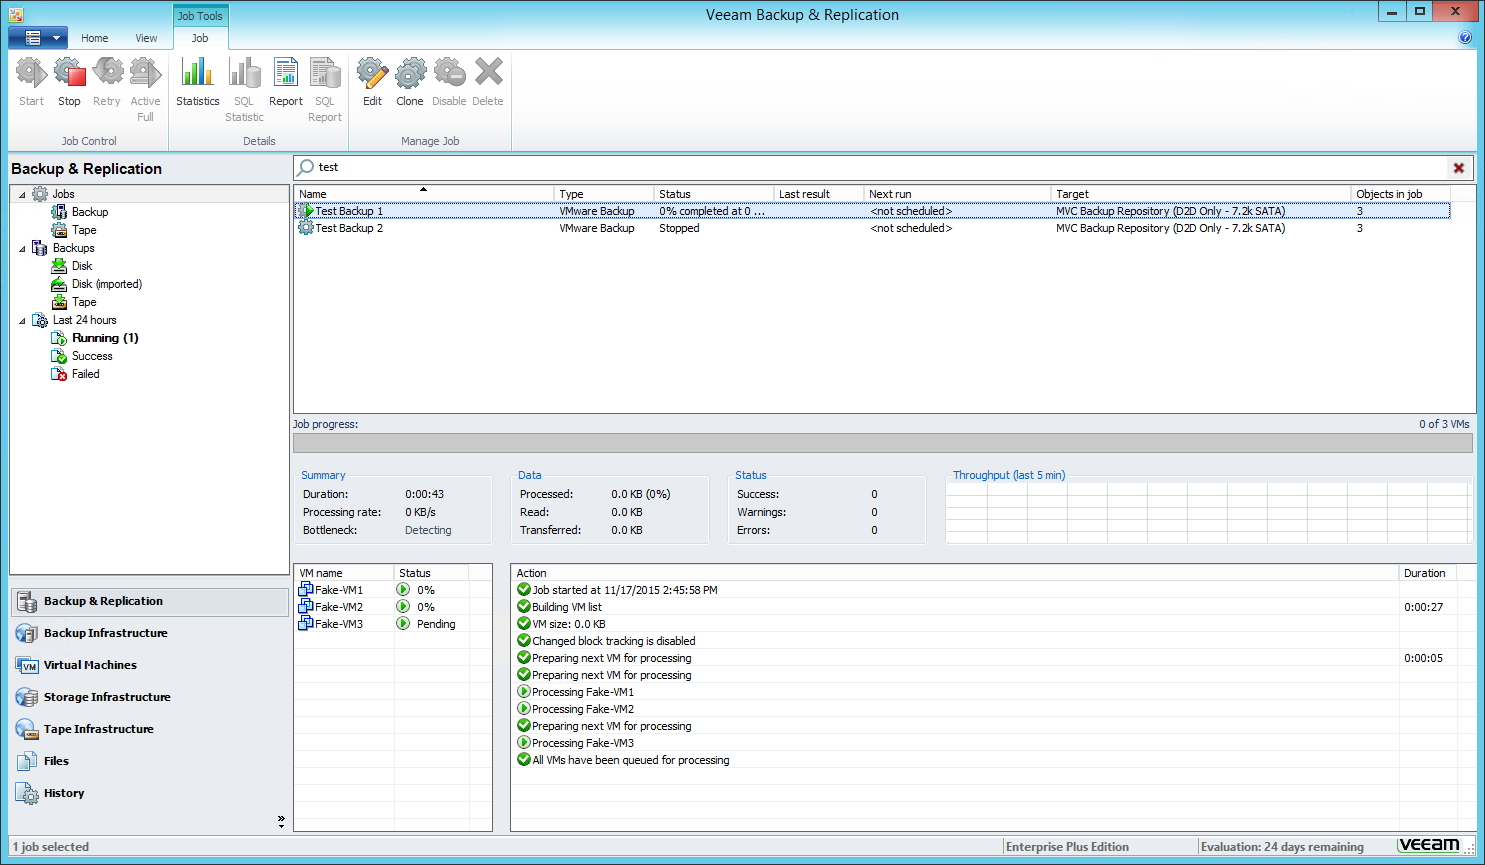Open the main application menu button
Screen dimensions: 1485x865
[38, 38]
